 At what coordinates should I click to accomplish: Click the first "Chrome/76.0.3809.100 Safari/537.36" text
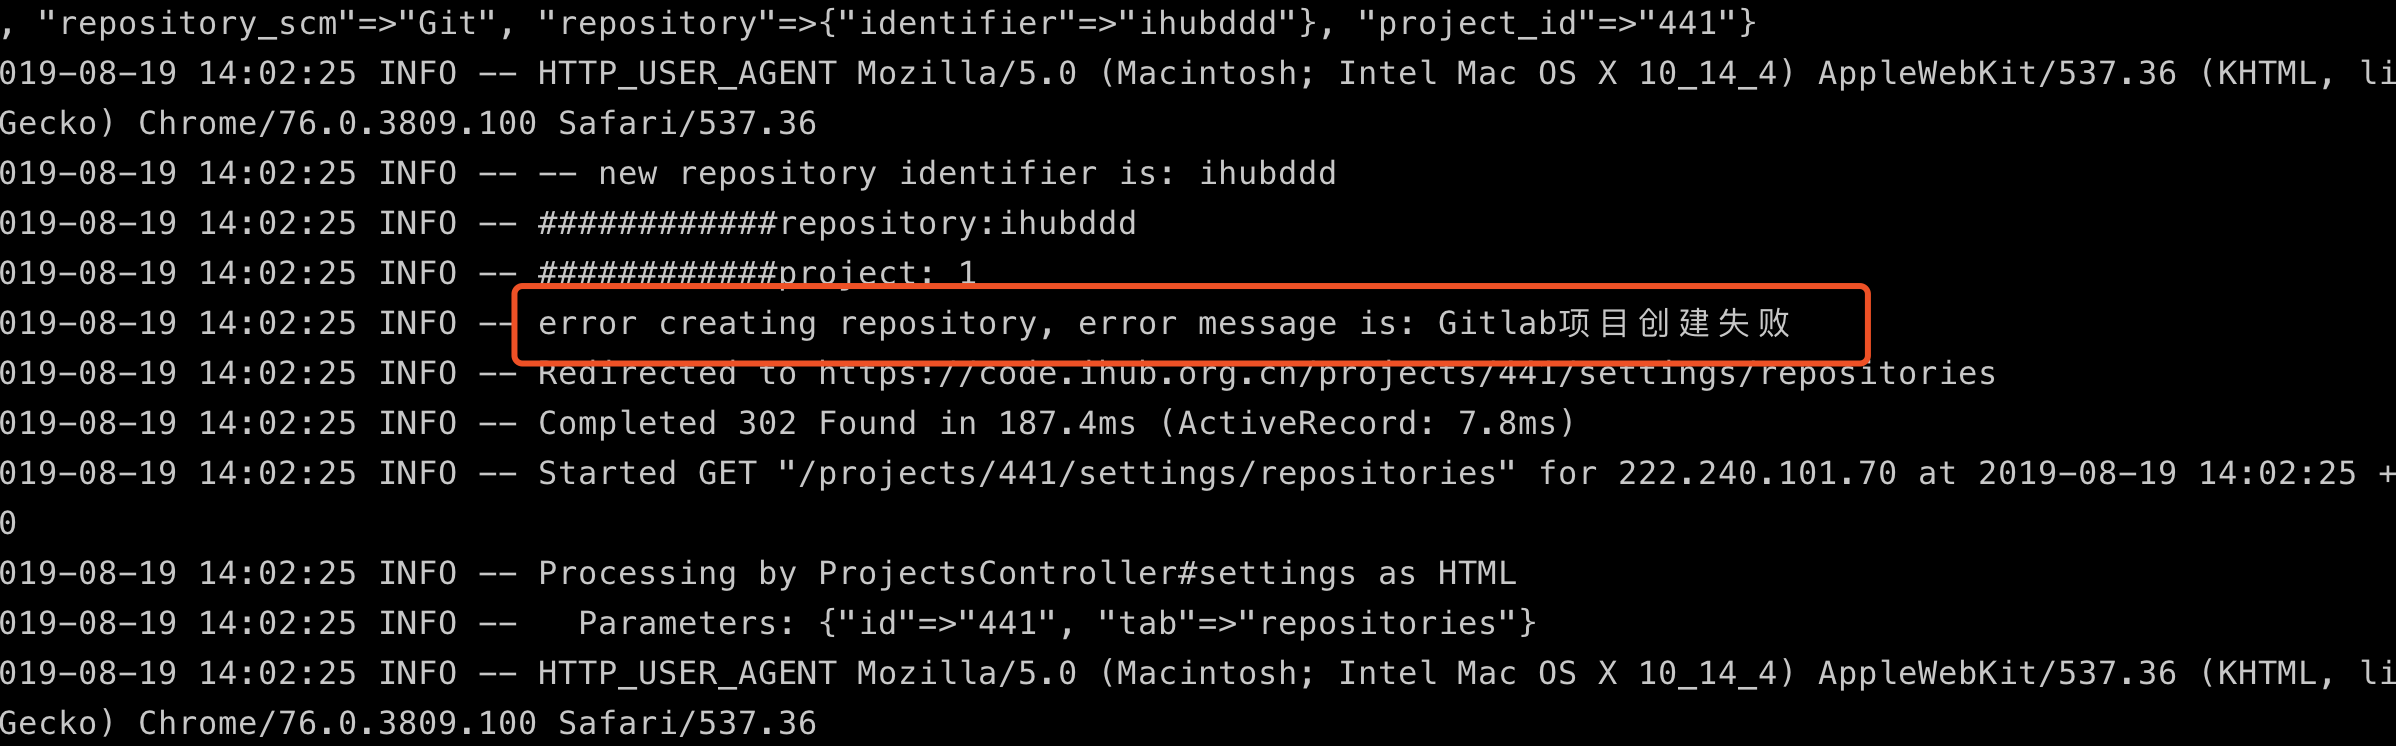pos(477,124)
